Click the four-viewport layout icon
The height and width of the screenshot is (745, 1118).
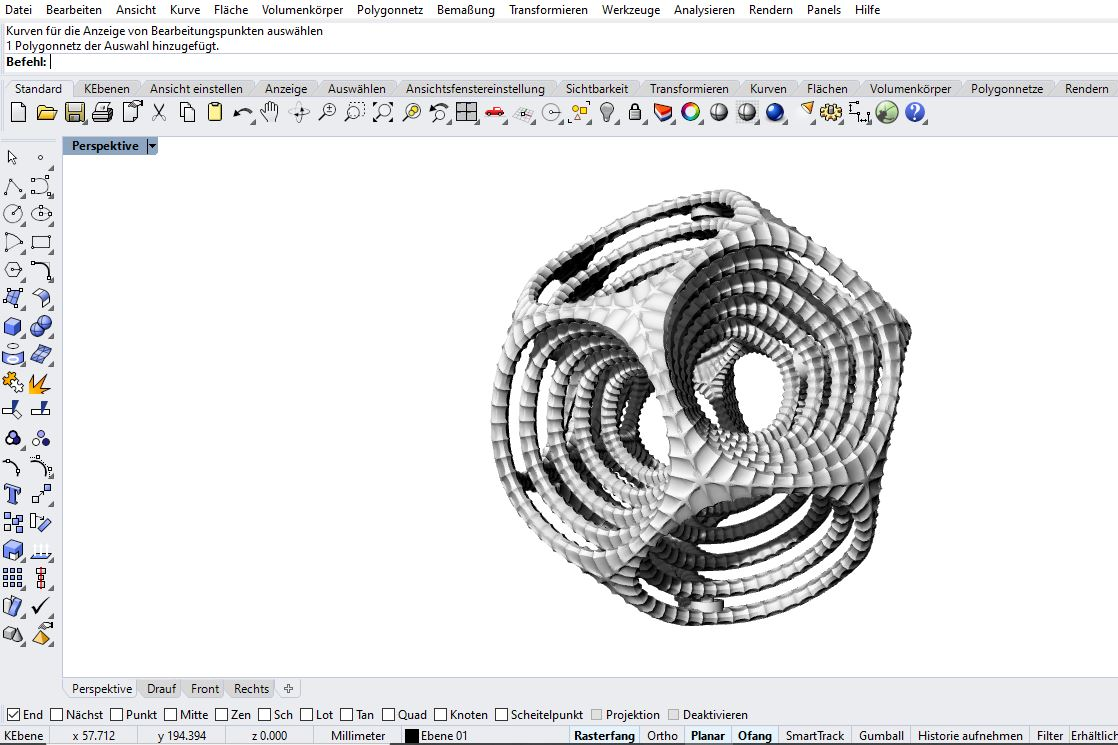click(x=466, y=113)
